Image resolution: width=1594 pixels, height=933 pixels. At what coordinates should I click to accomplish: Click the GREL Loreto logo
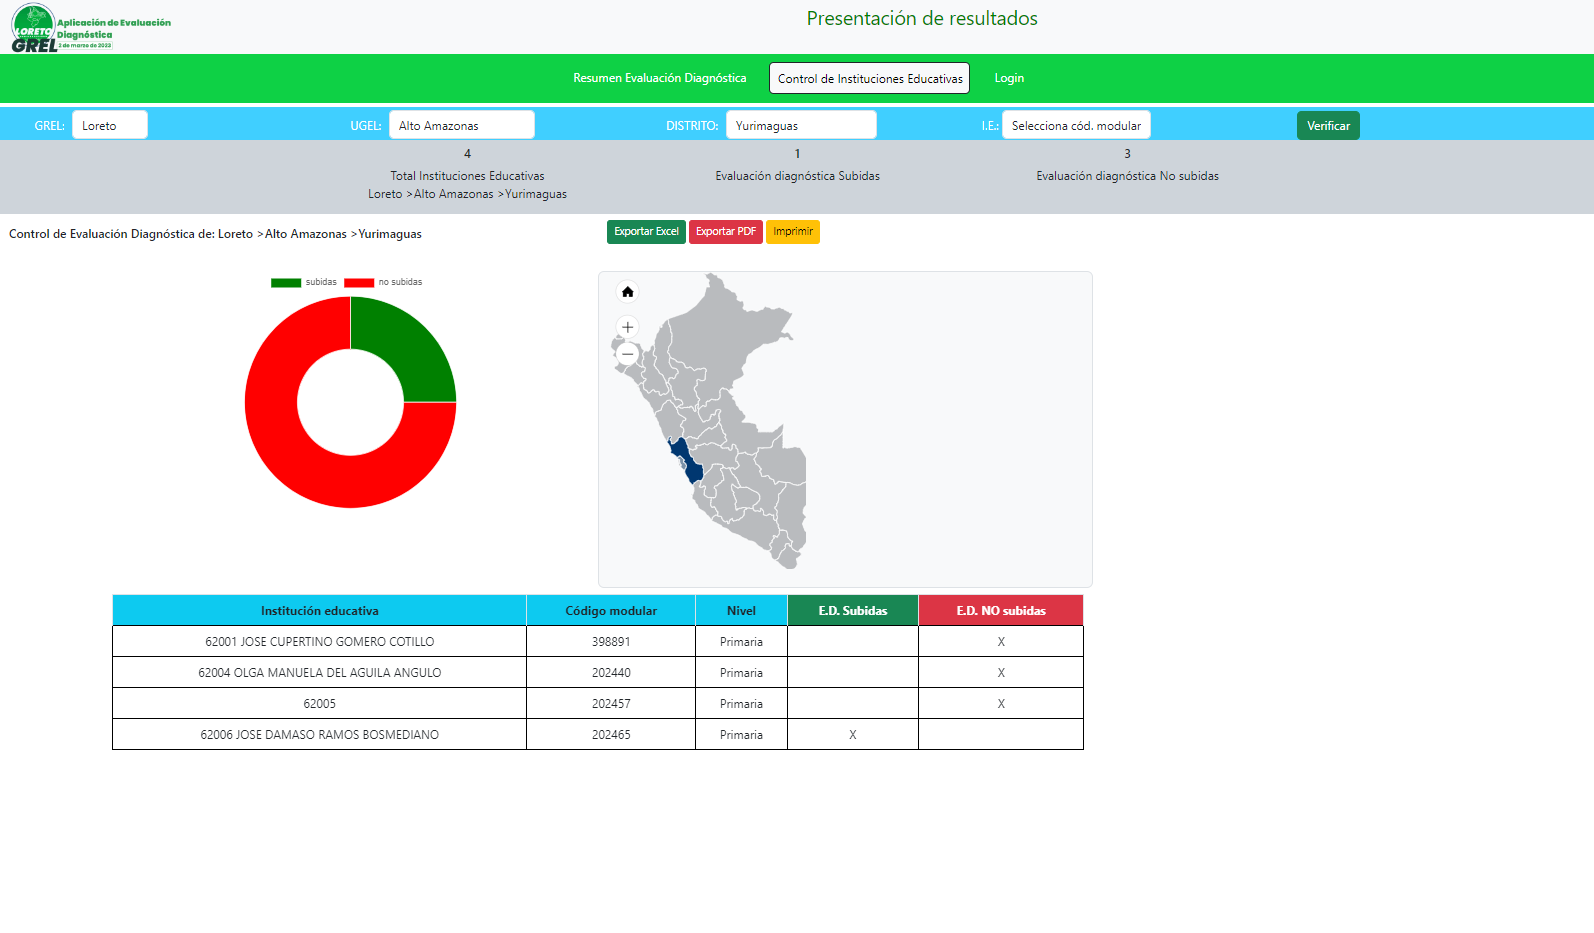[x=34, y=28]
